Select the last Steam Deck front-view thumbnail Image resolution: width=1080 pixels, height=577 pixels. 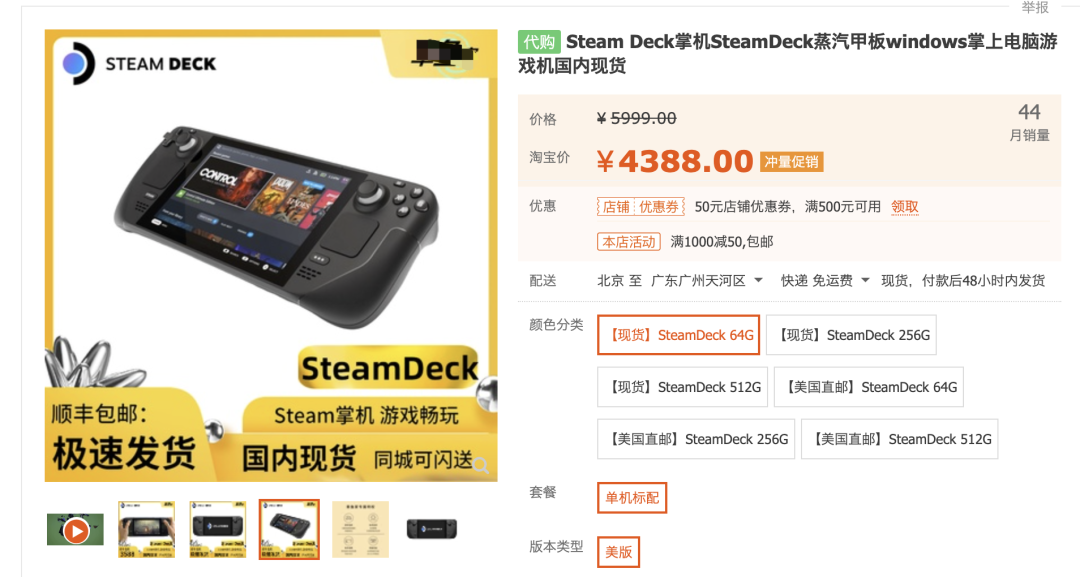[x=432, y=529]
